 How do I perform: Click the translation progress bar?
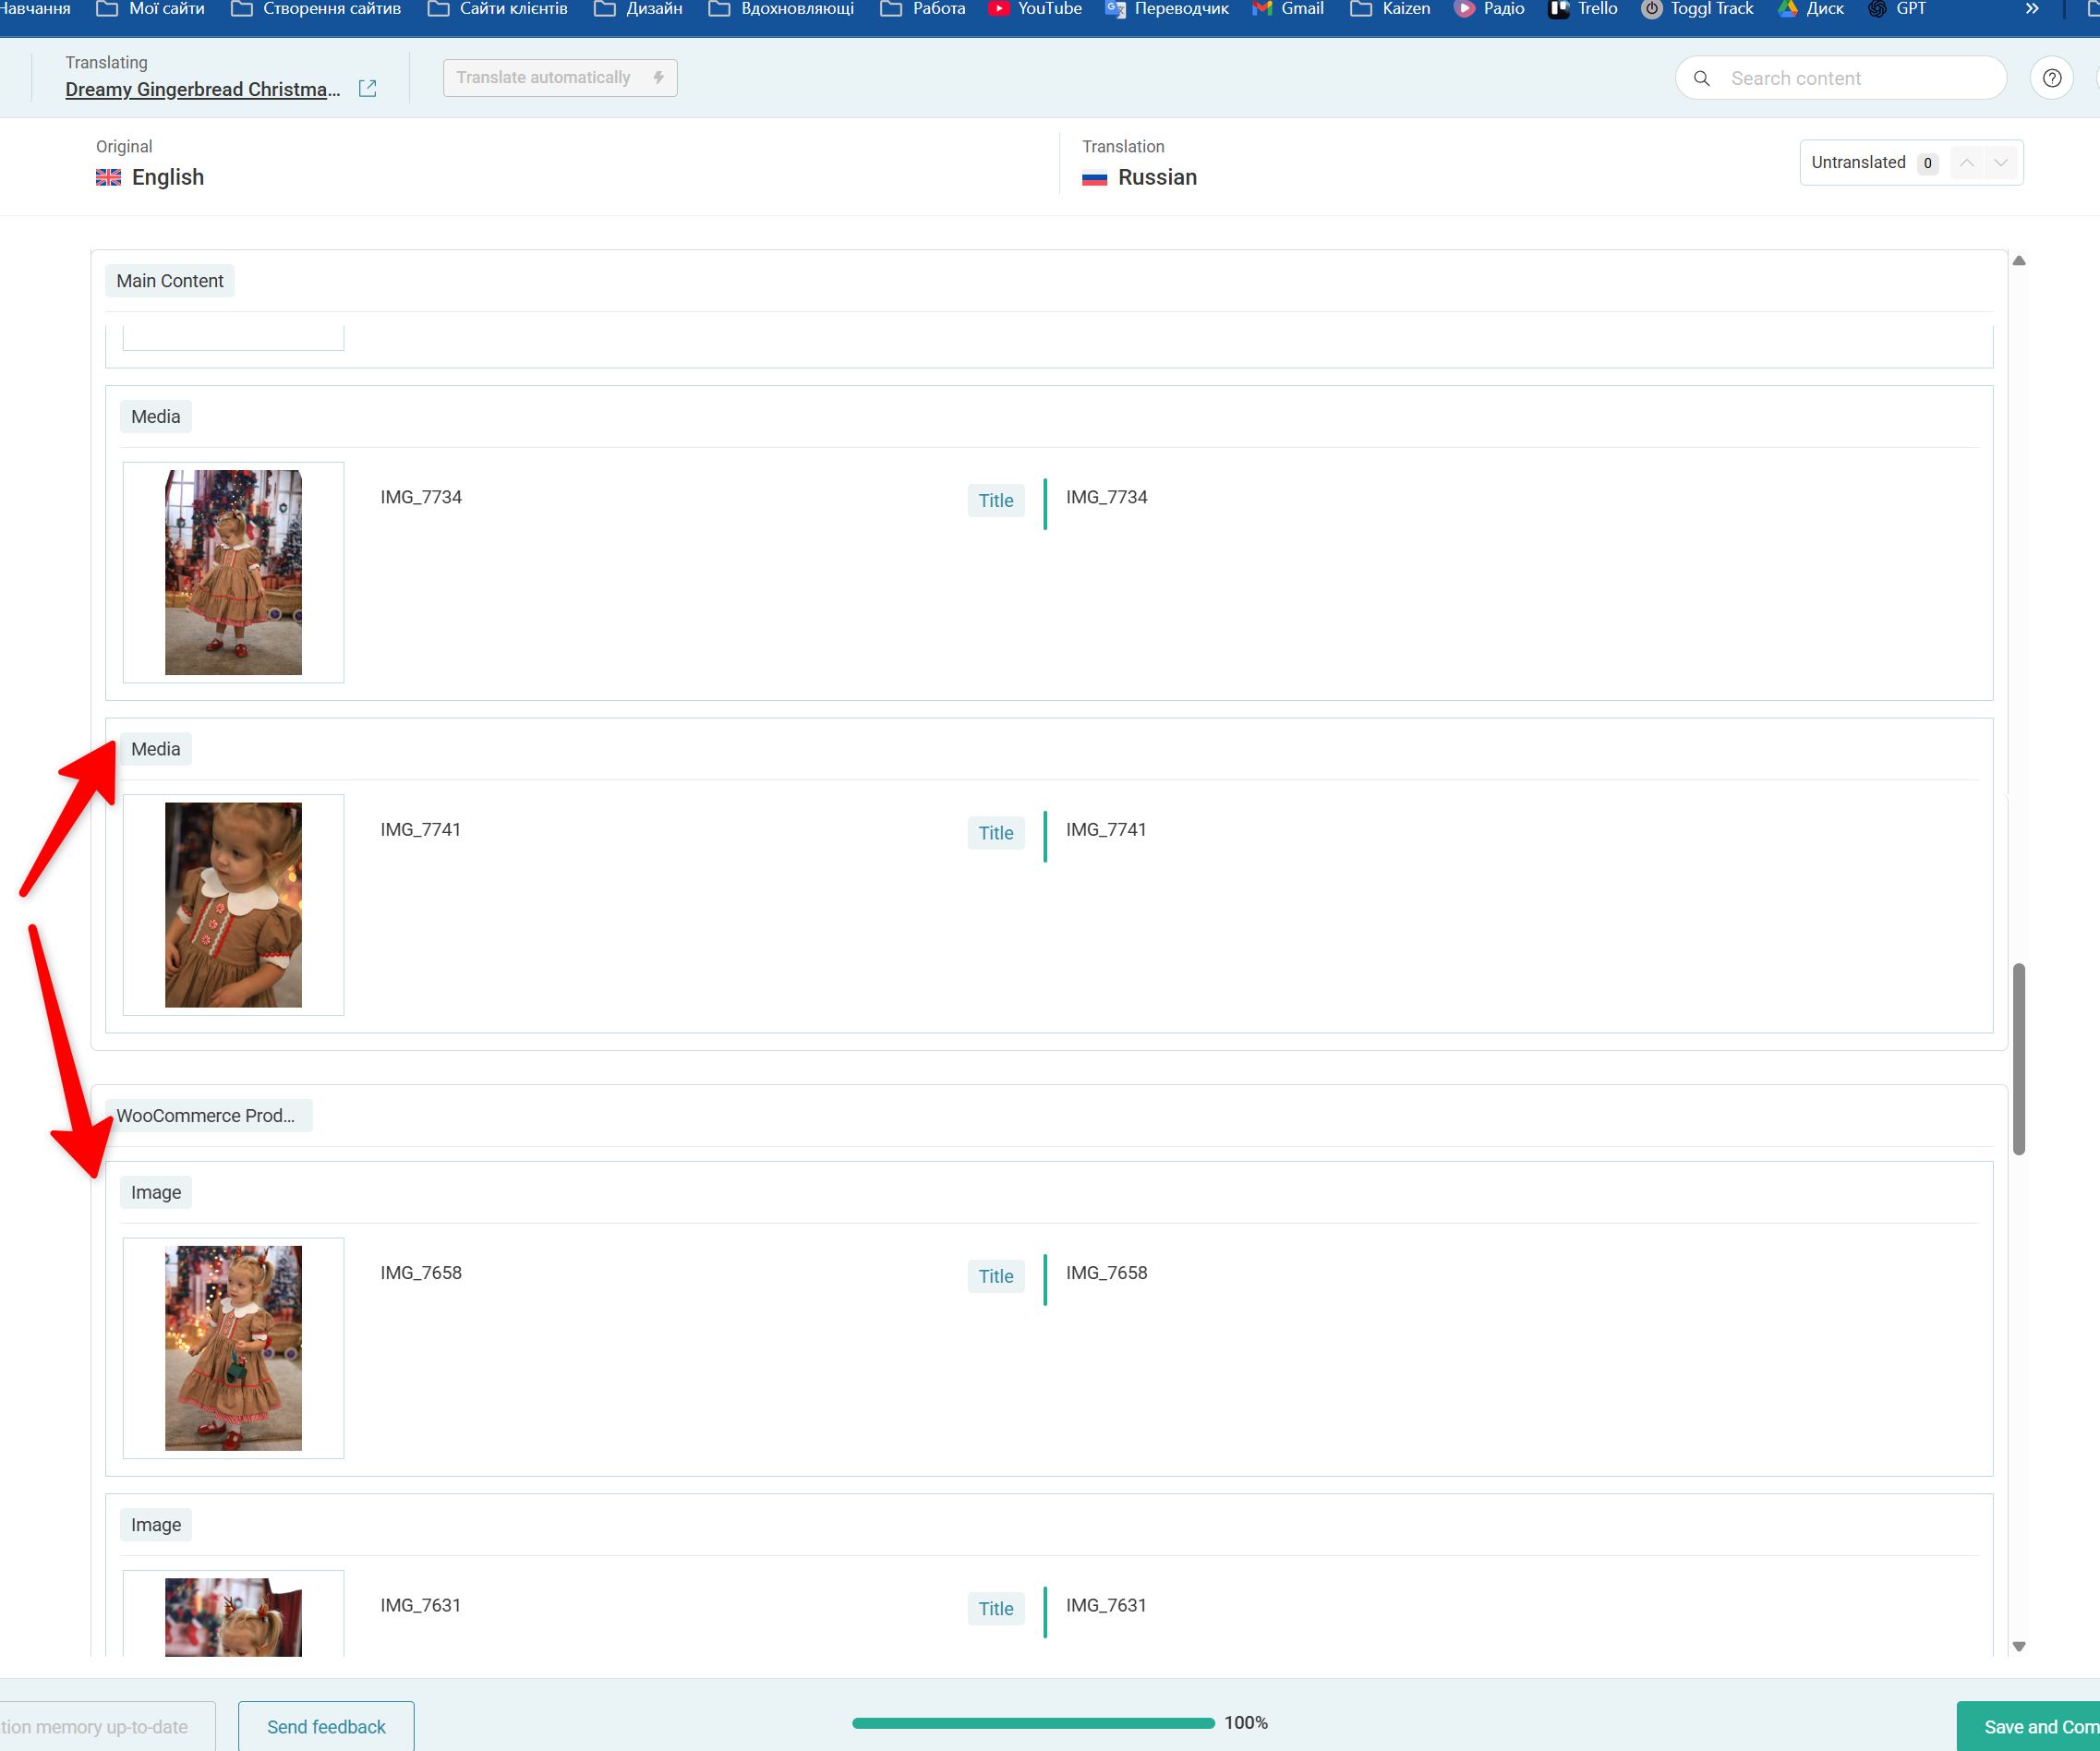pyautogui.click(x=1033, y=1723)
